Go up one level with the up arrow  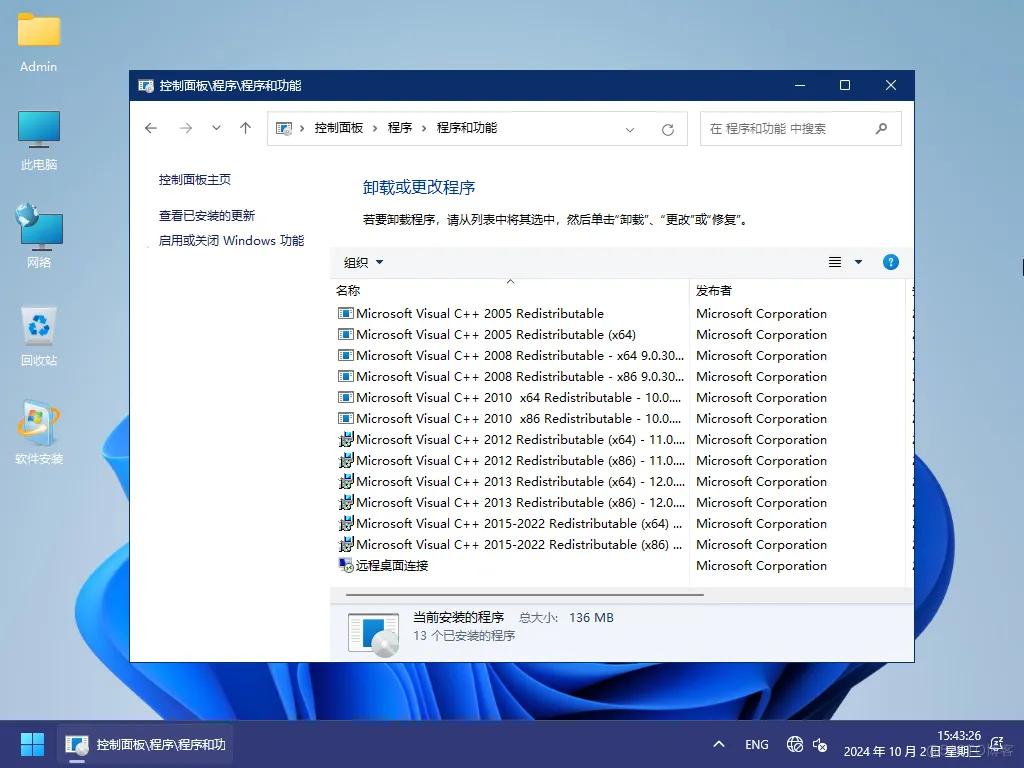coord(246,128)
